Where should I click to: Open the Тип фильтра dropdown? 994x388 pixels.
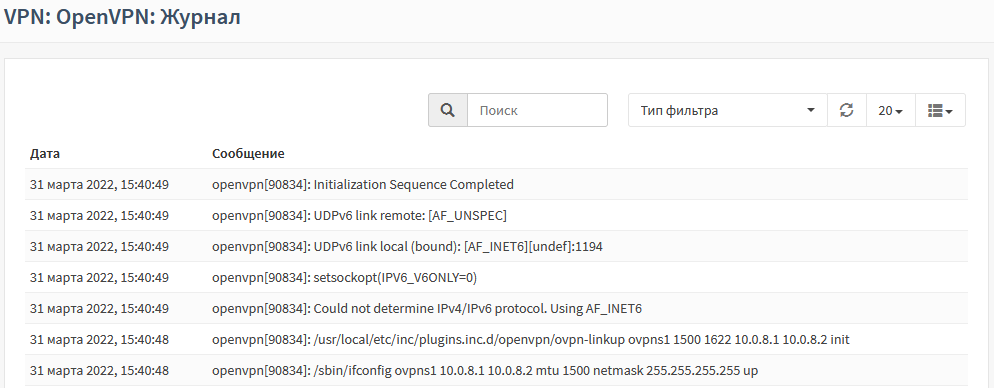[728, 110]
